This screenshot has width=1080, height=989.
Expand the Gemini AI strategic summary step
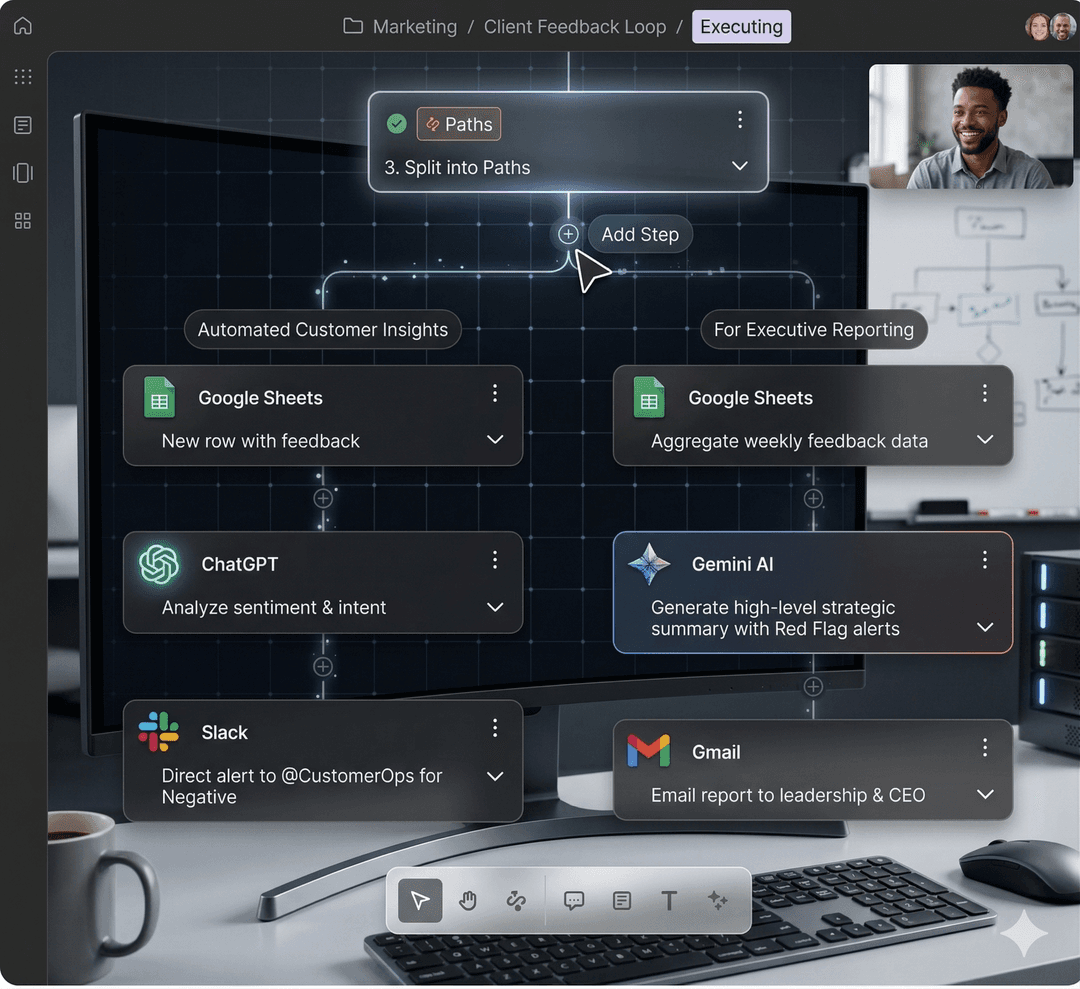pos(986,628)
